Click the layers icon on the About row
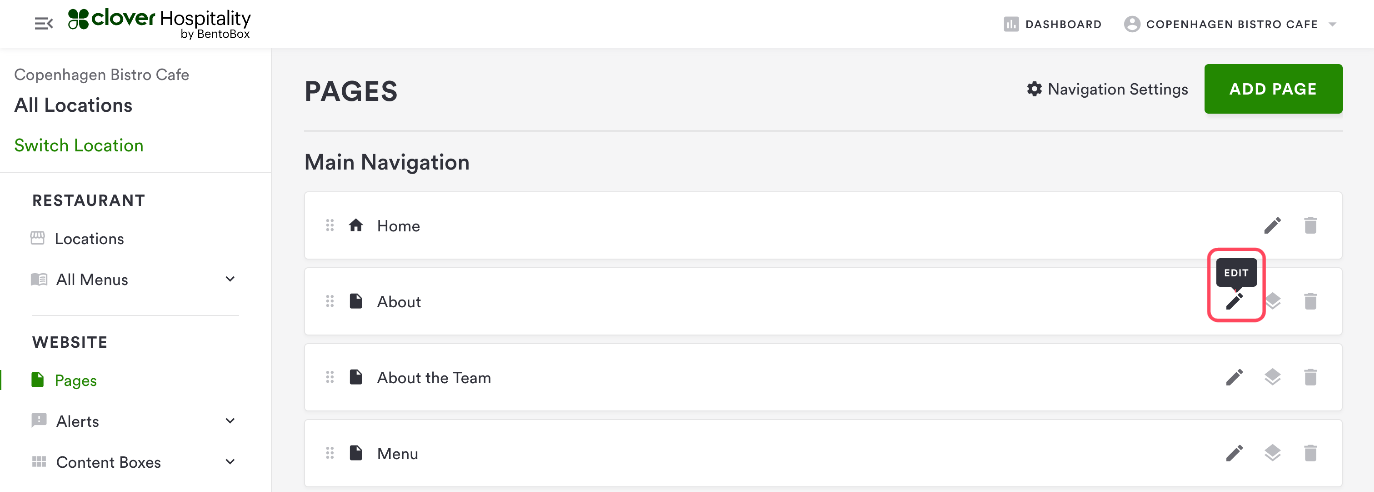1374x492 pixels. [x=1273, y=301]
